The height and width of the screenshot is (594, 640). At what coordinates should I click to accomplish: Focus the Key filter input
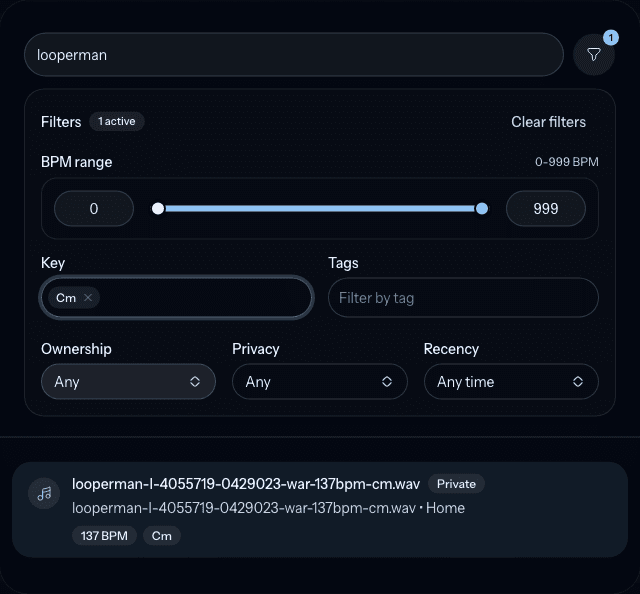pyautogui.click(x=177, y=298)
